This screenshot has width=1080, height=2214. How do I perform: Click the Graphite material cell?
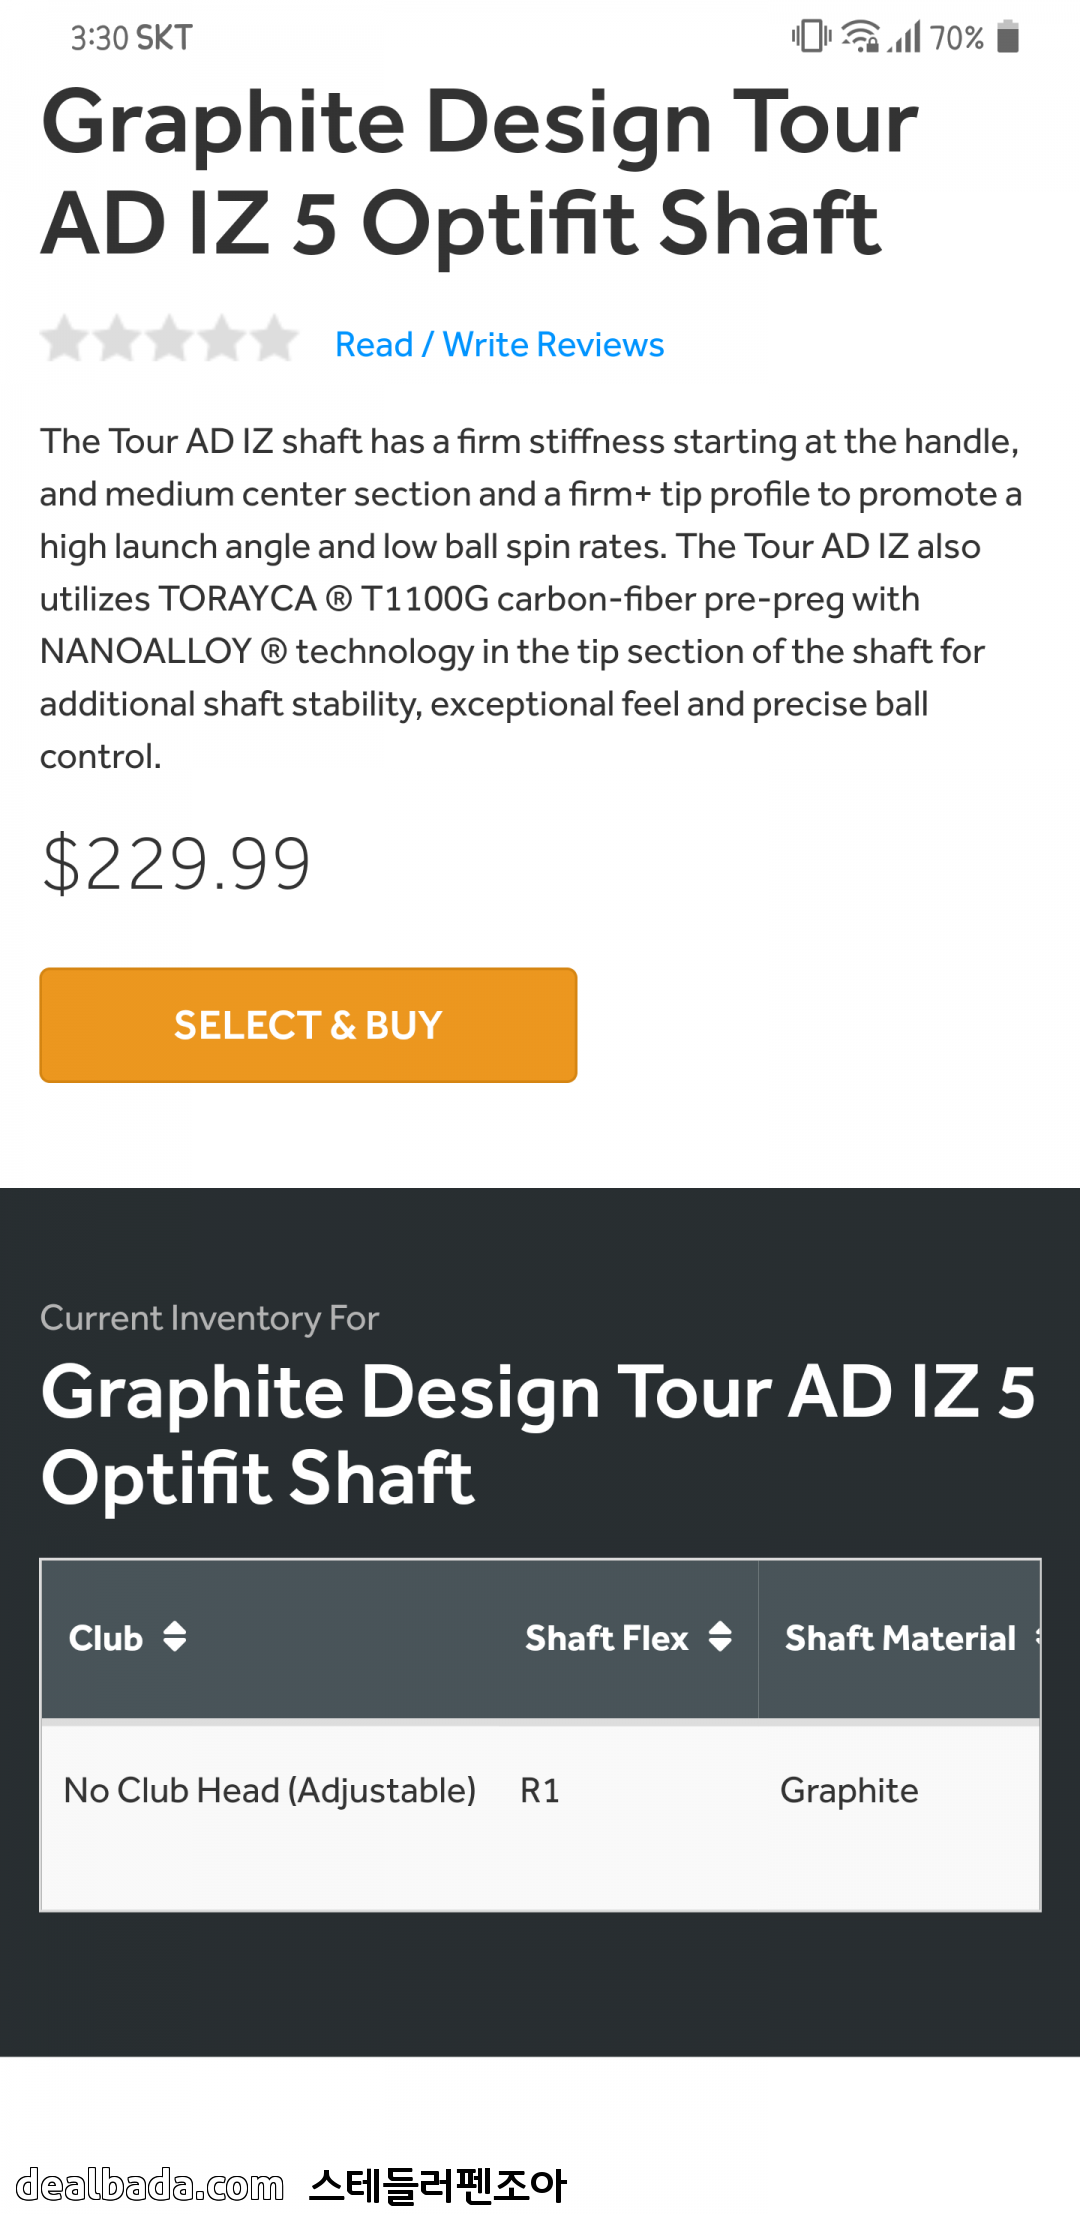(849, 1790)
